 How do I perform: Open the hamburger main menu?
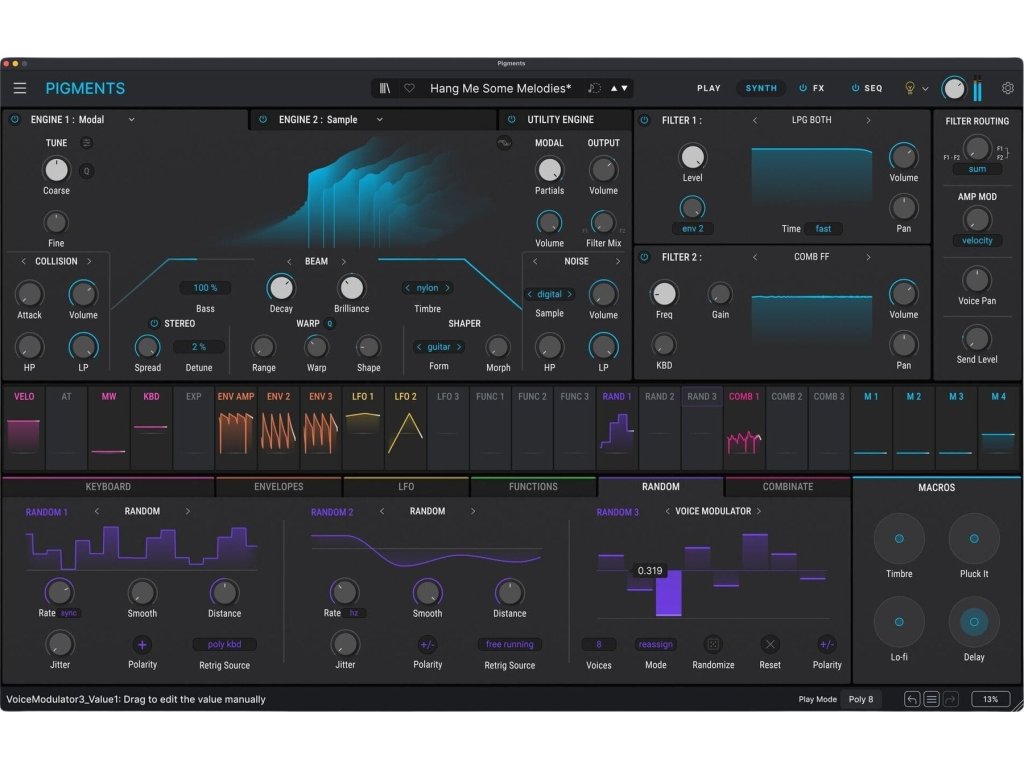click(20, 88)
